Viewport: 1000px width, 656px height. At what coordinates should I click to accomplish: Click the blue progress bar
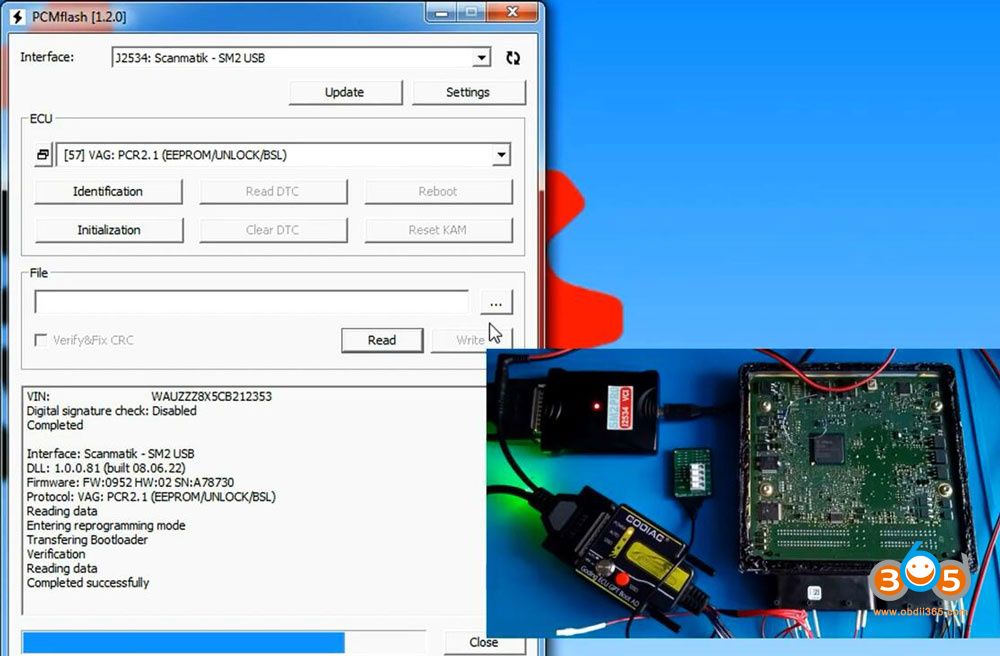click(x=183, y=642)
